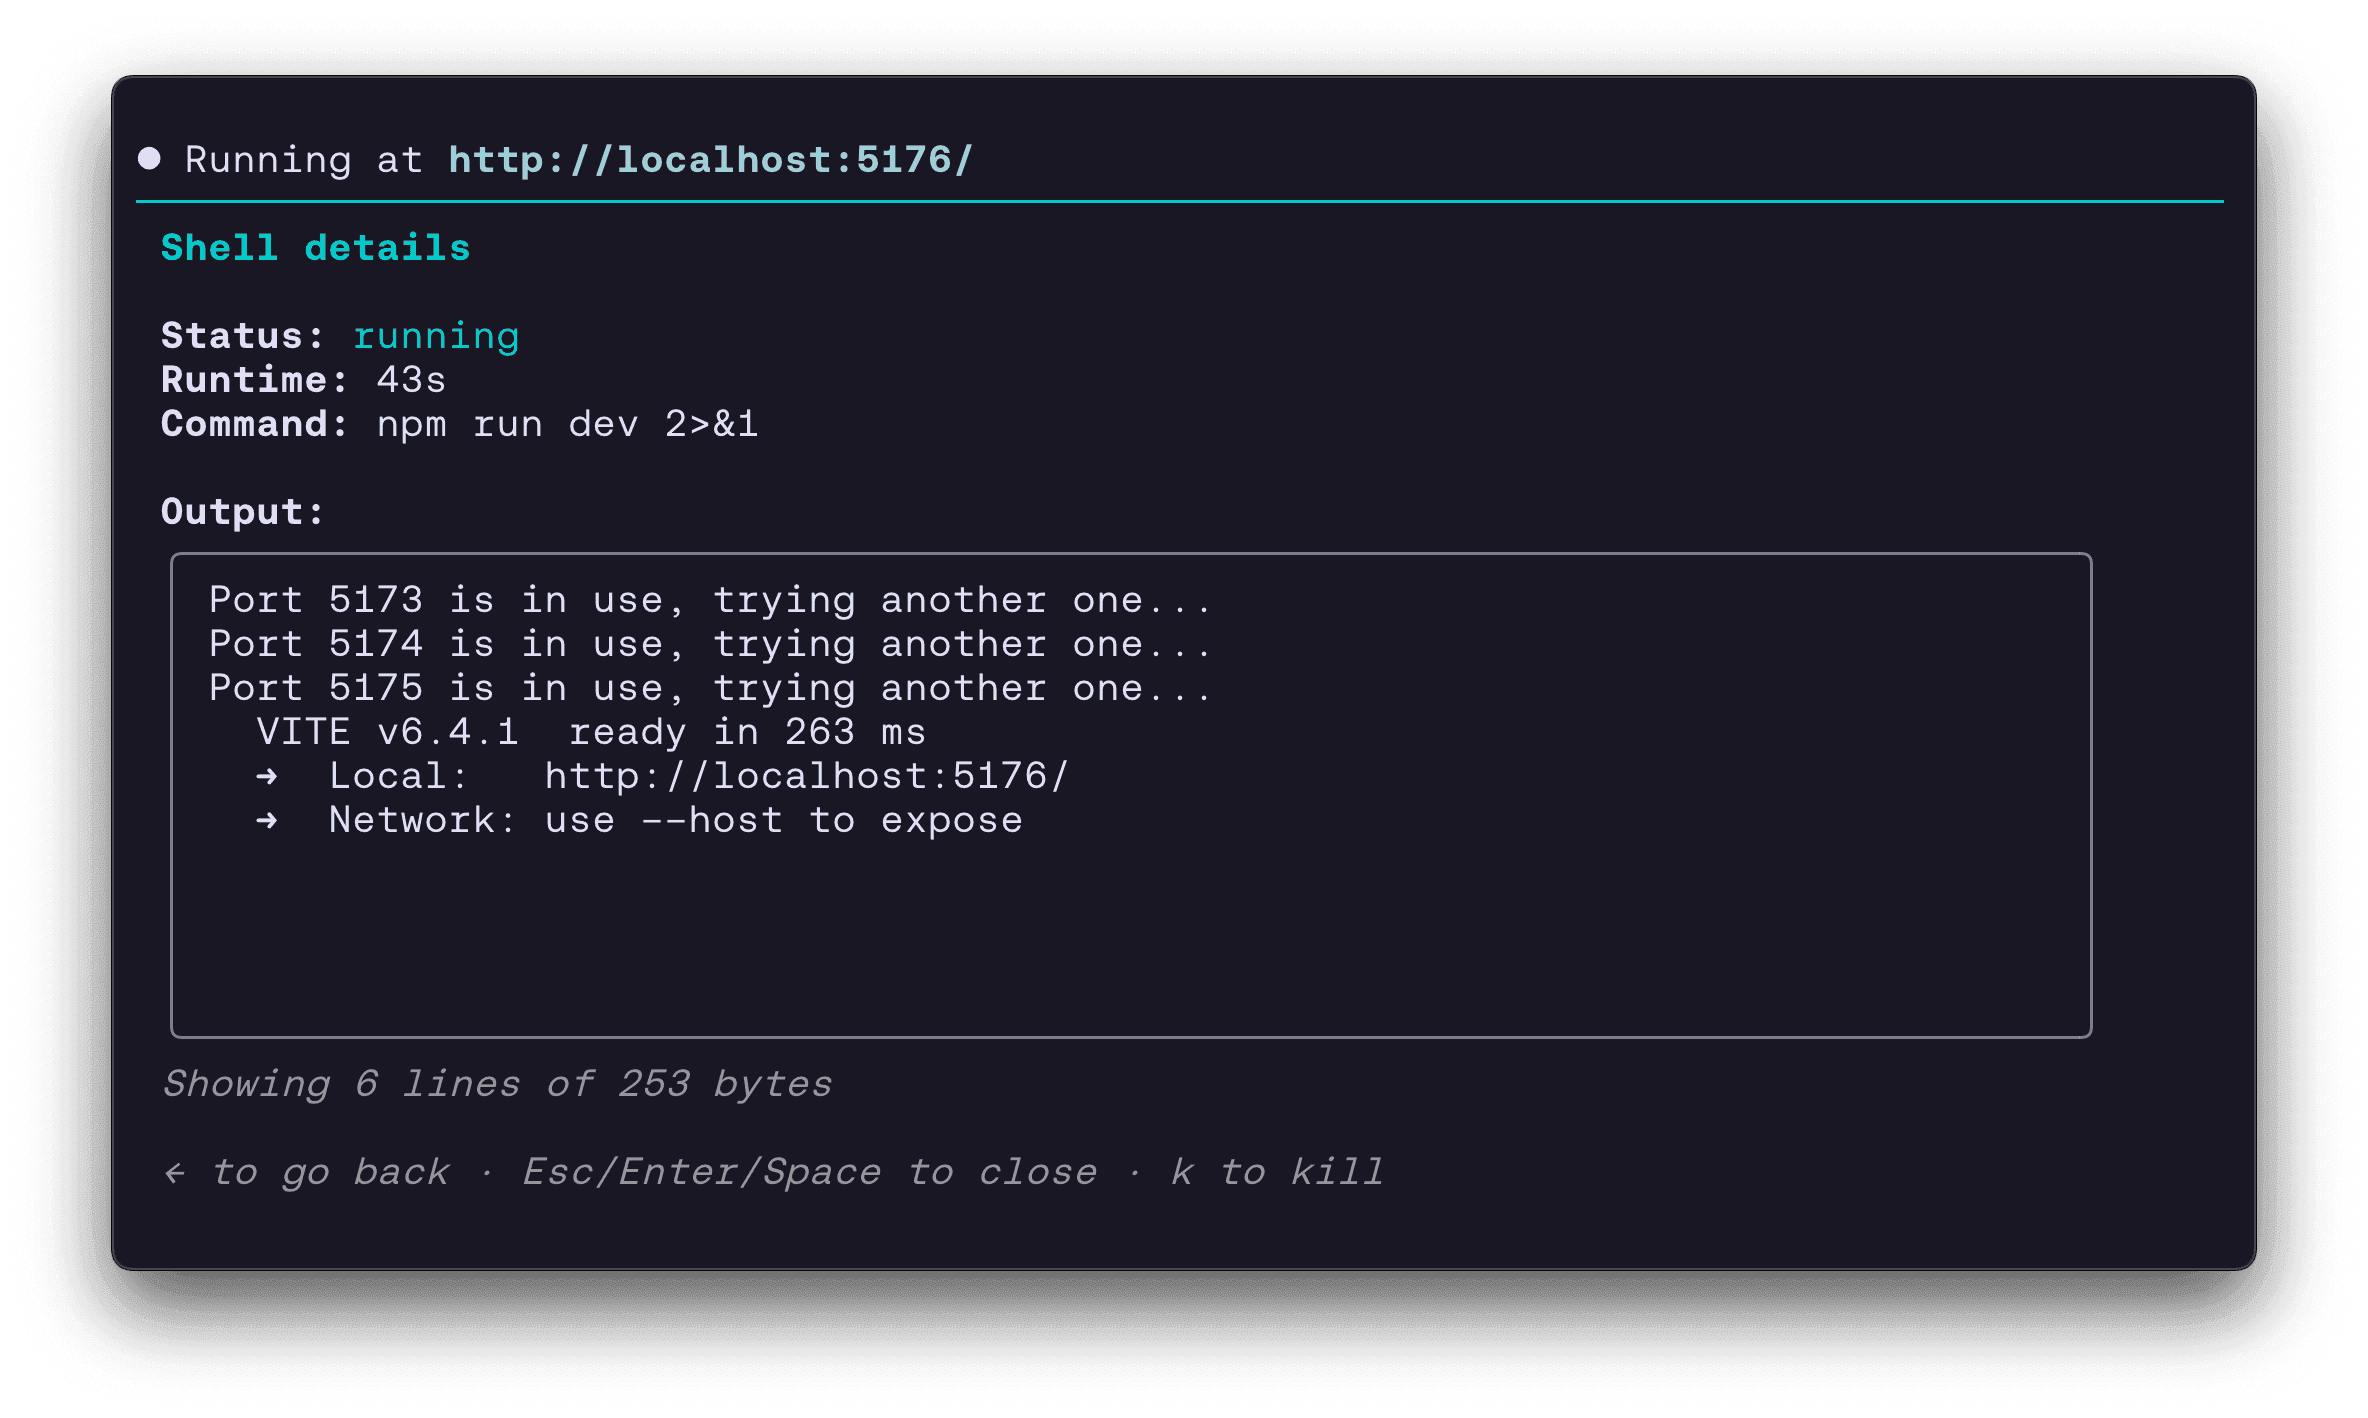The width and height of the screenshot is (2368, 1418).
Task: Click the green running status indicator dot
Action: click(x=150, y=157)
